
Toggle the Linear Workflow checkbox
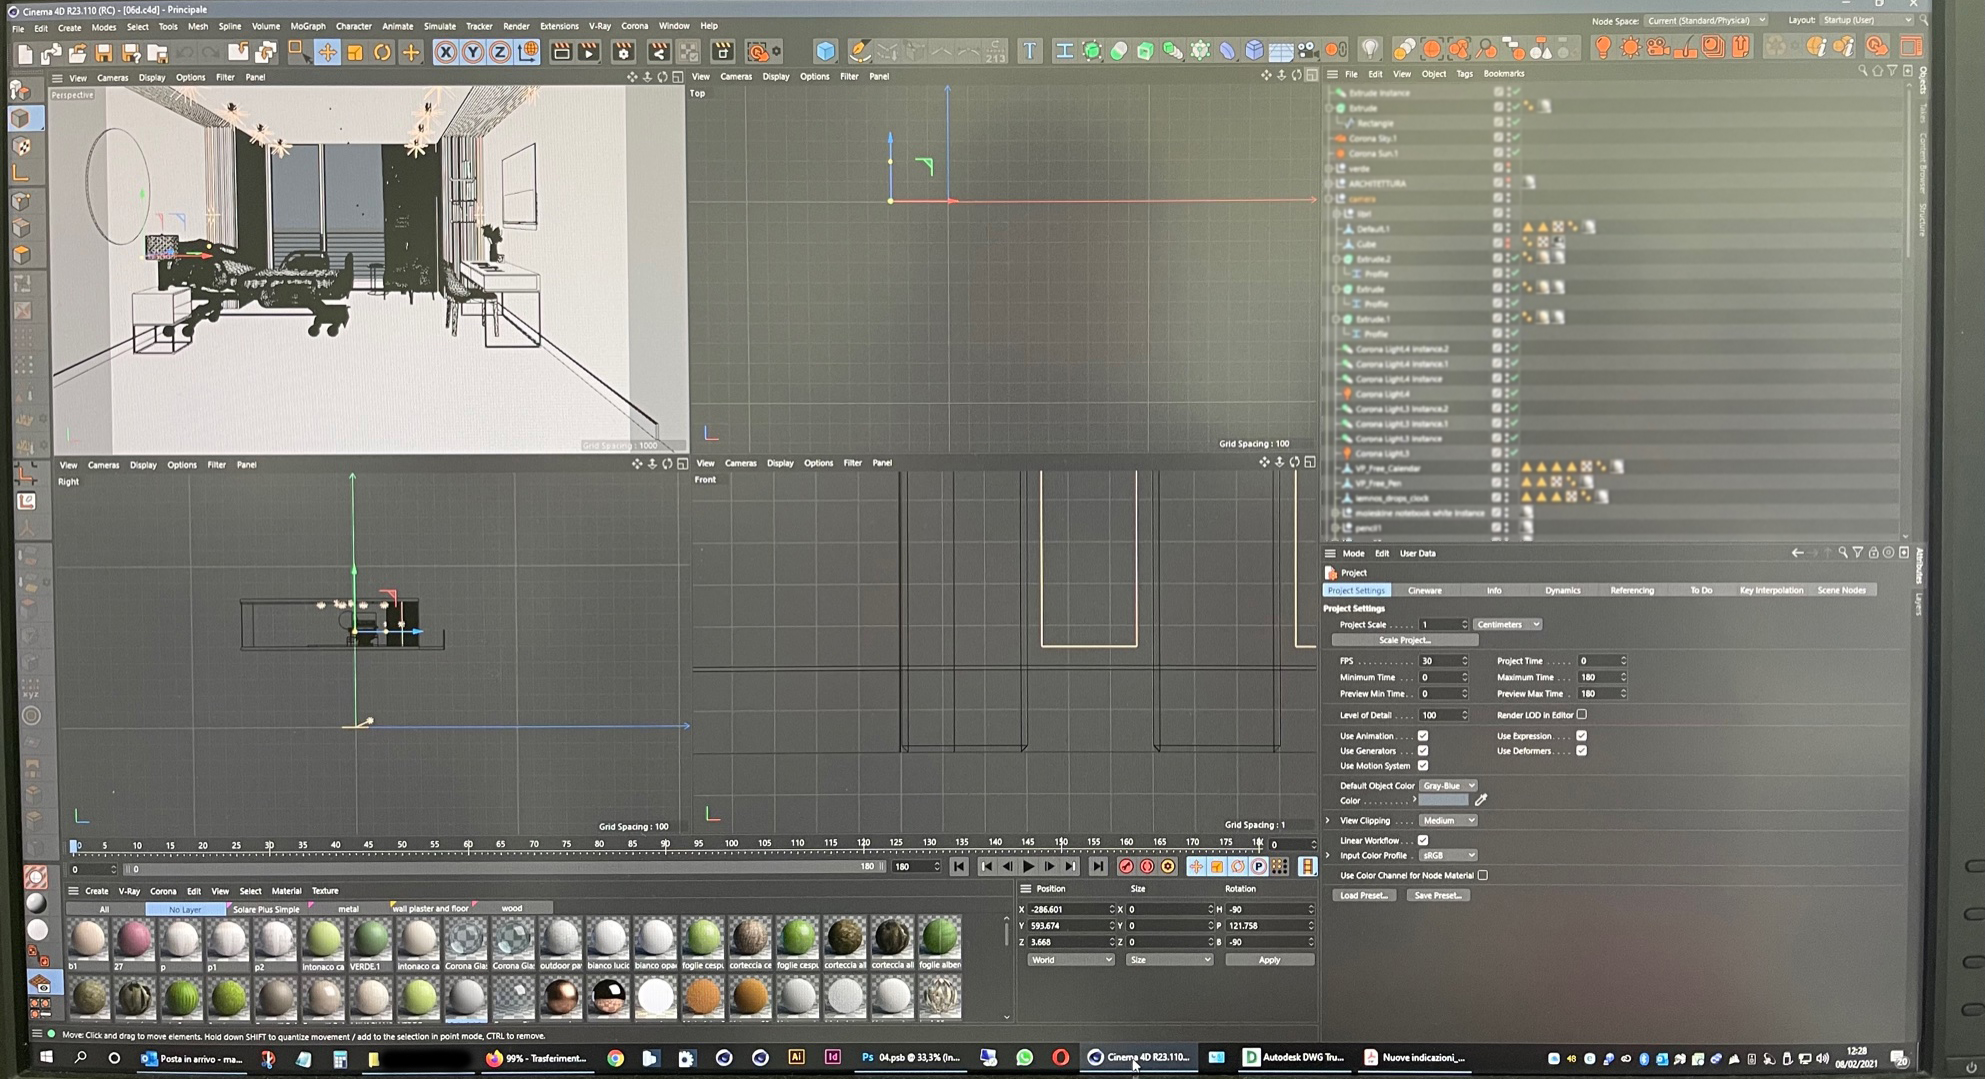click(1423, 841)
